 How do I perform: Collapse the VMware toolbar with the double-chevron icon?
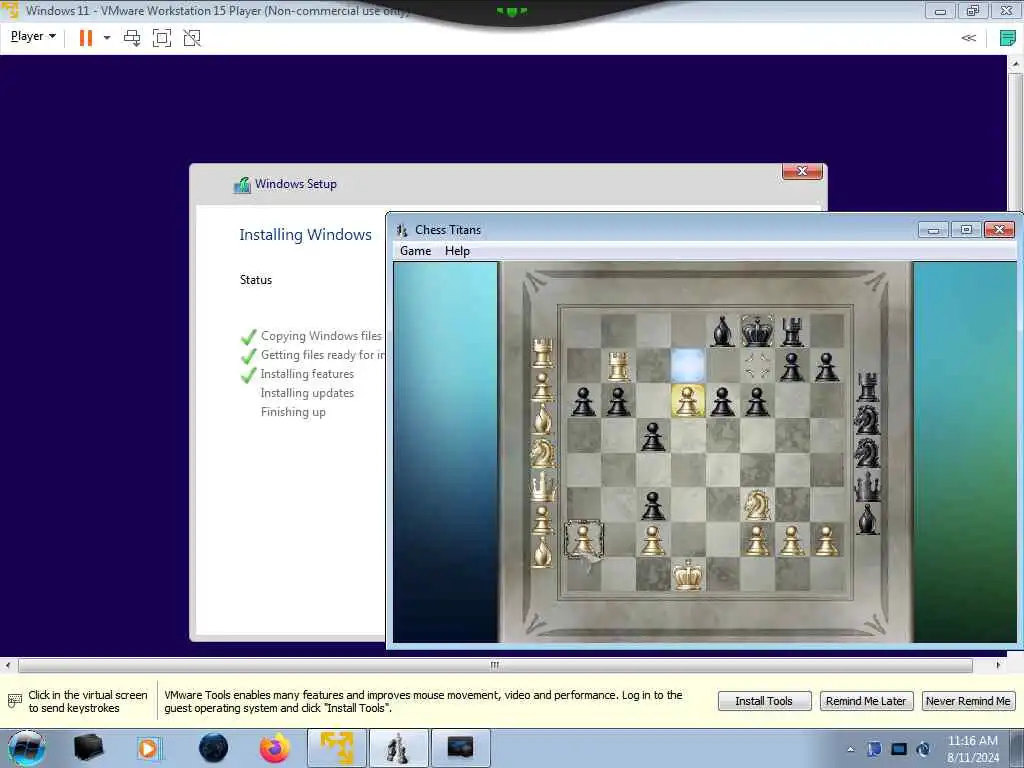pos(968,38)
